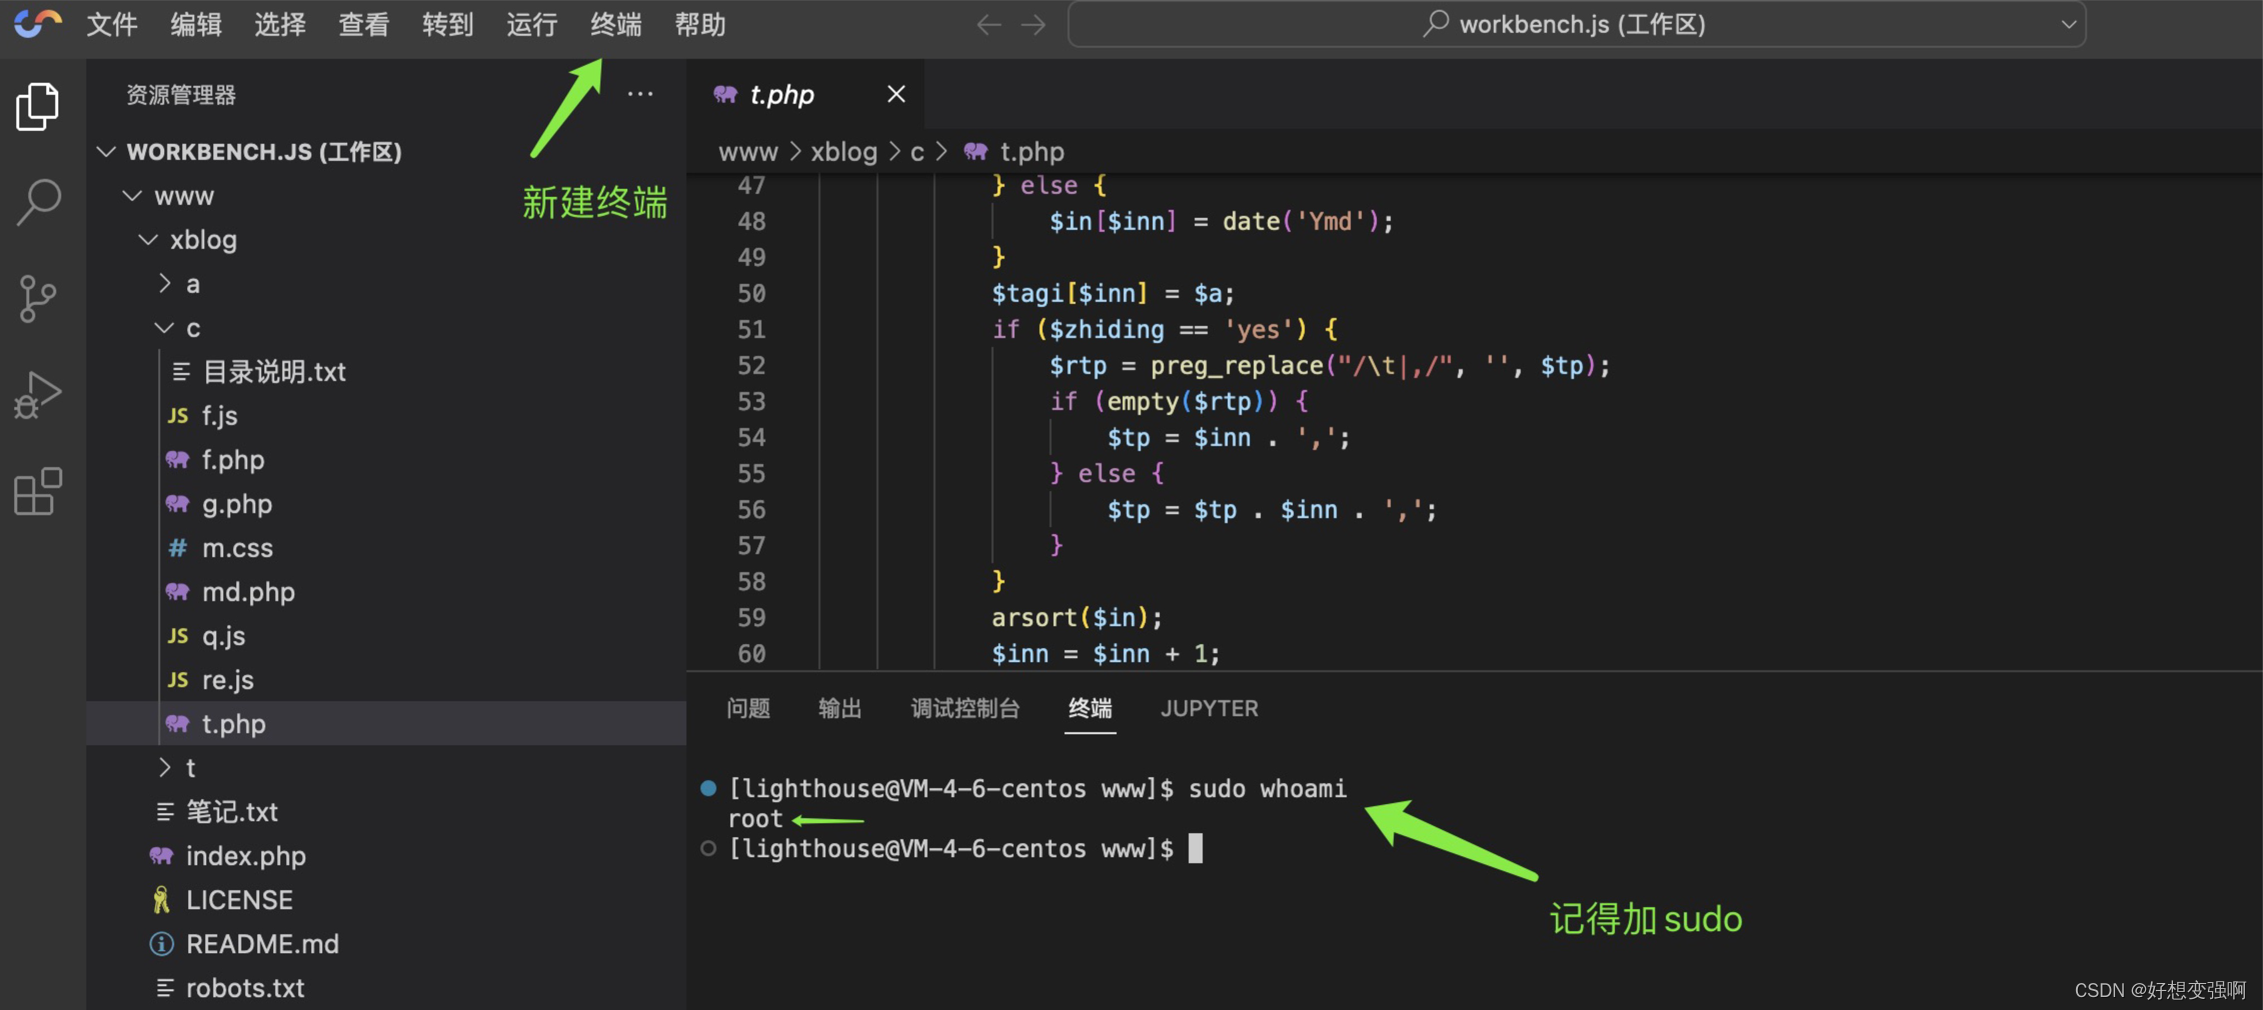
Task: Click the Cloud Studio logo icon
Action: tap(37, 23)
